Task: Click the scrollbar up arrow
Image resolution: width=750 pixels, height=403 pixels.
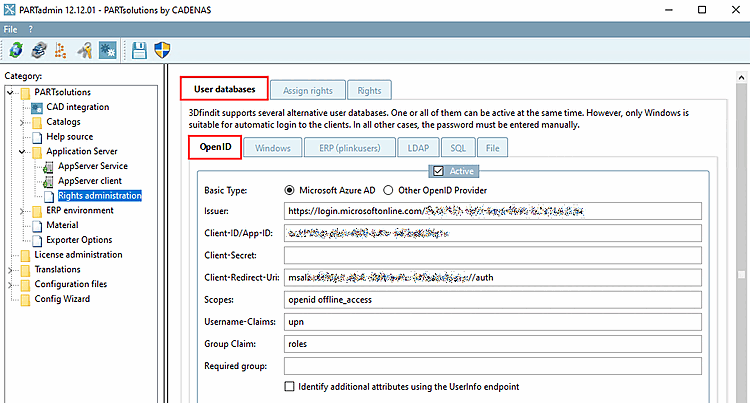Action: [x=741, y=77]
